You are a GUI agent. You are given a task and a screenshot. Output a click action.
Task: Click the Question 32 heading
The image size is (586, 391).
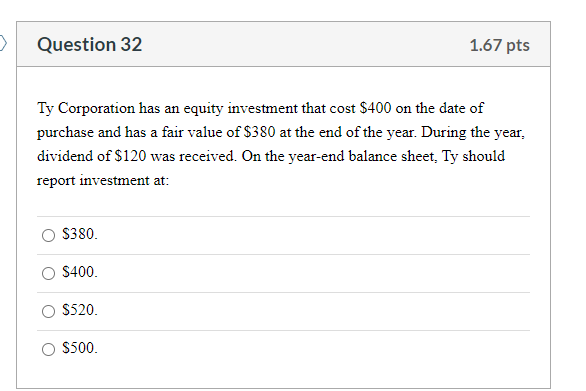pos(90,44)
